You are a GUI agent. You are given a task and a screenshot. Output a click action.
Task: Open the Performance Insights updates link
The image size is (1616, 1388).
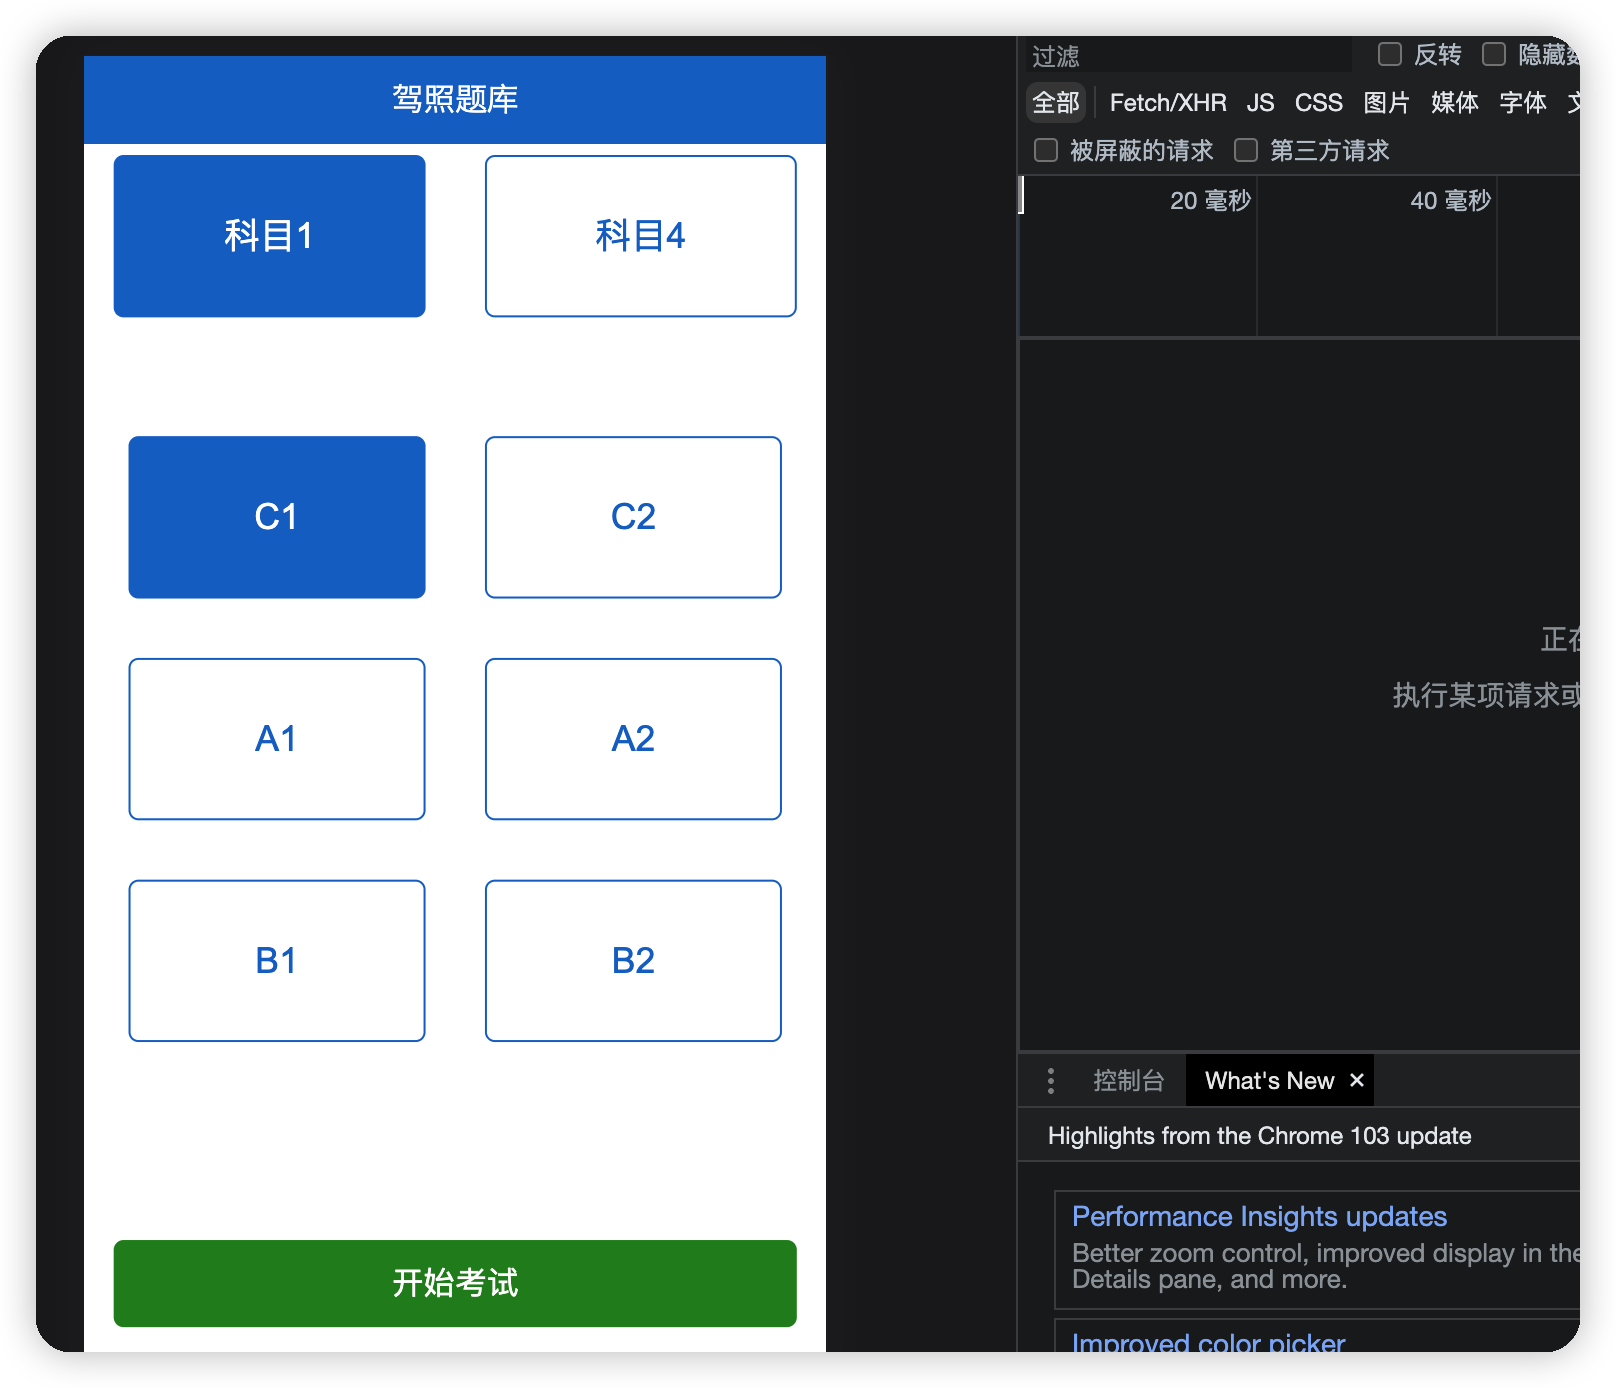click(x=1259, y=1216)
